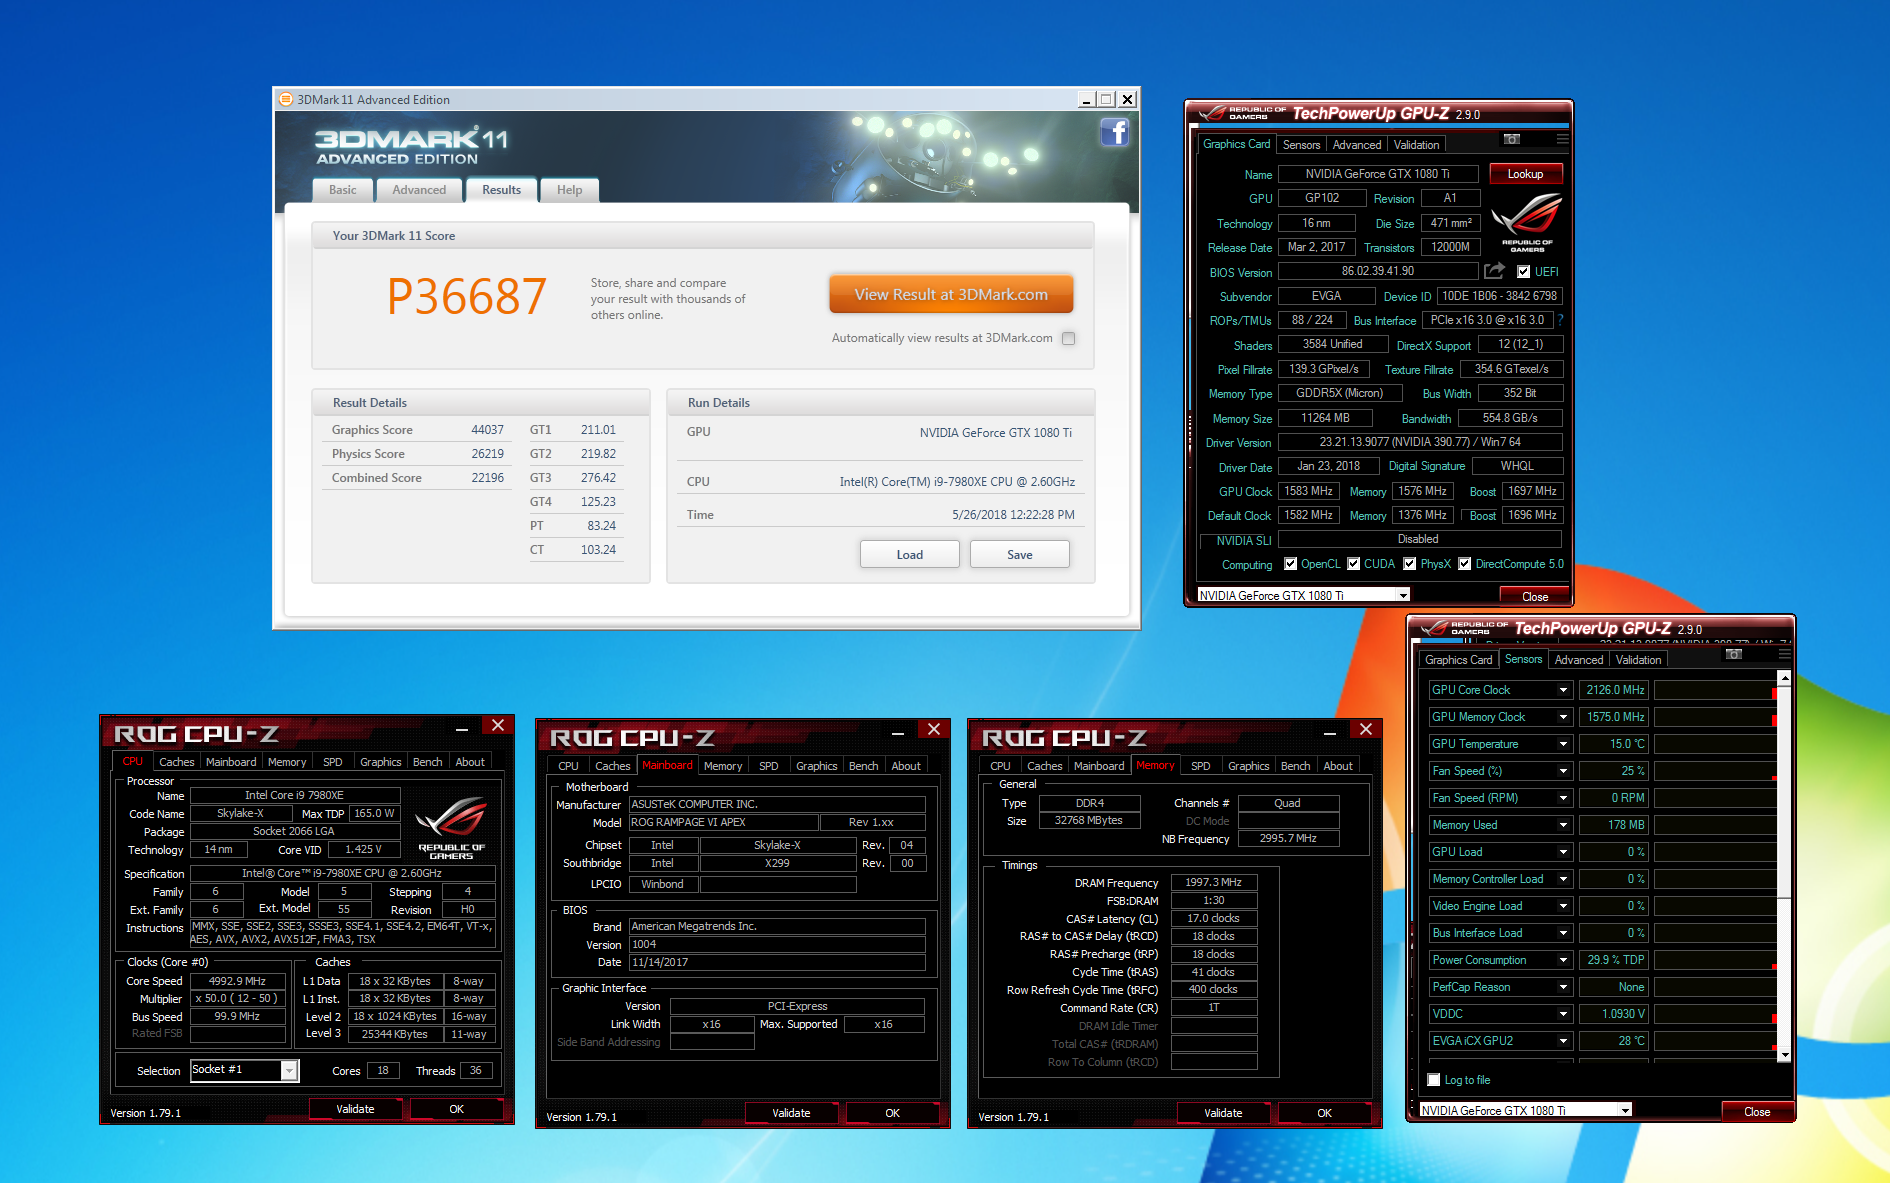
Task: Click the ROG logo in GPU-Z Graphics Card window
Action: pos(1526,222)
